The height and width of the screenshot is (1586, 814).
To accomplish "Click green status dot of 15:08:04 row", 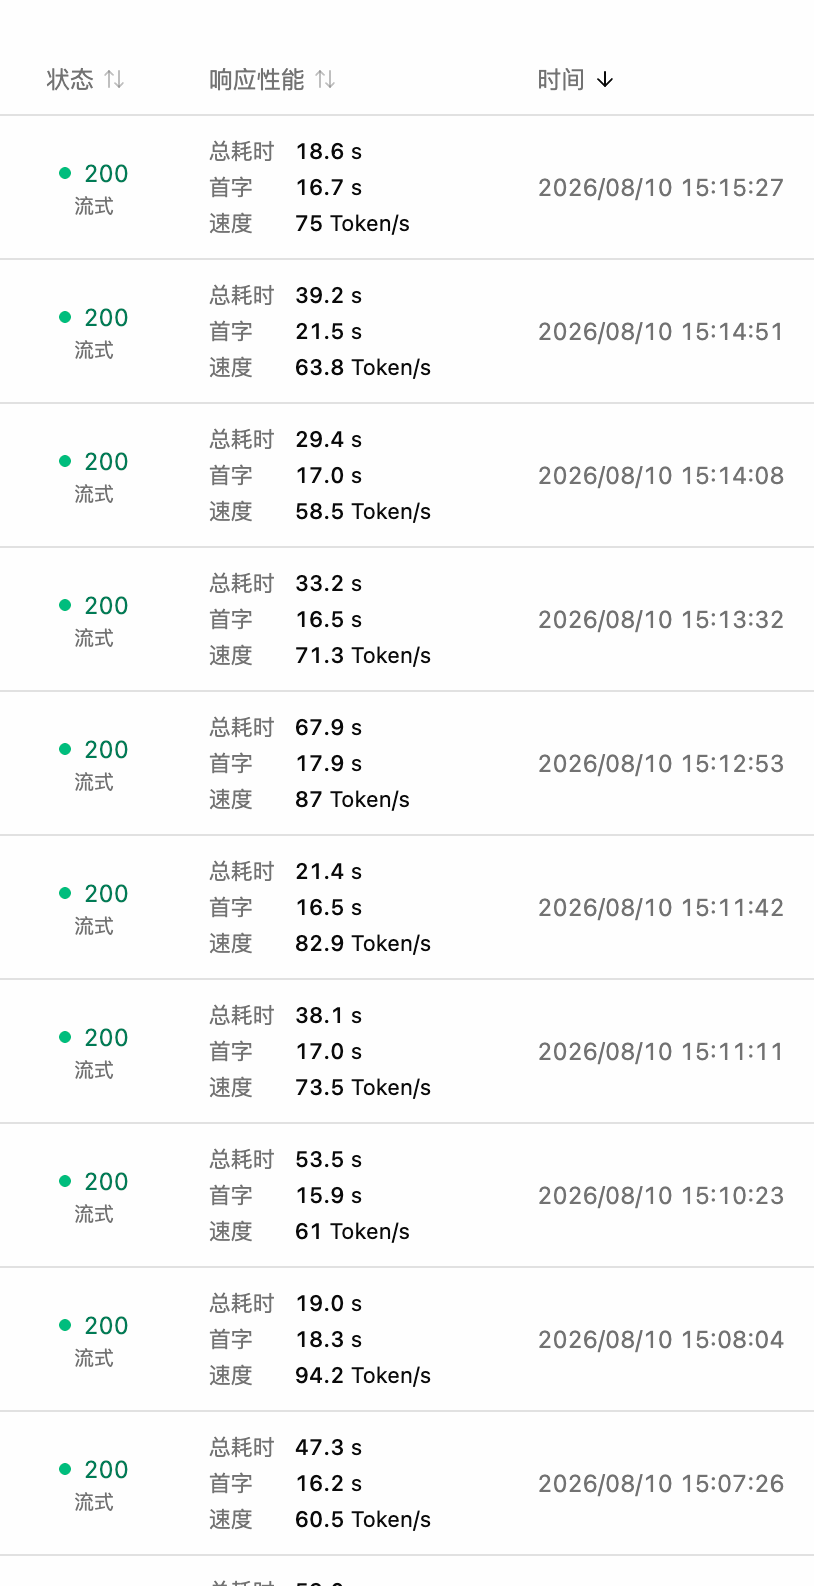I will click(x=65, y=1325).
